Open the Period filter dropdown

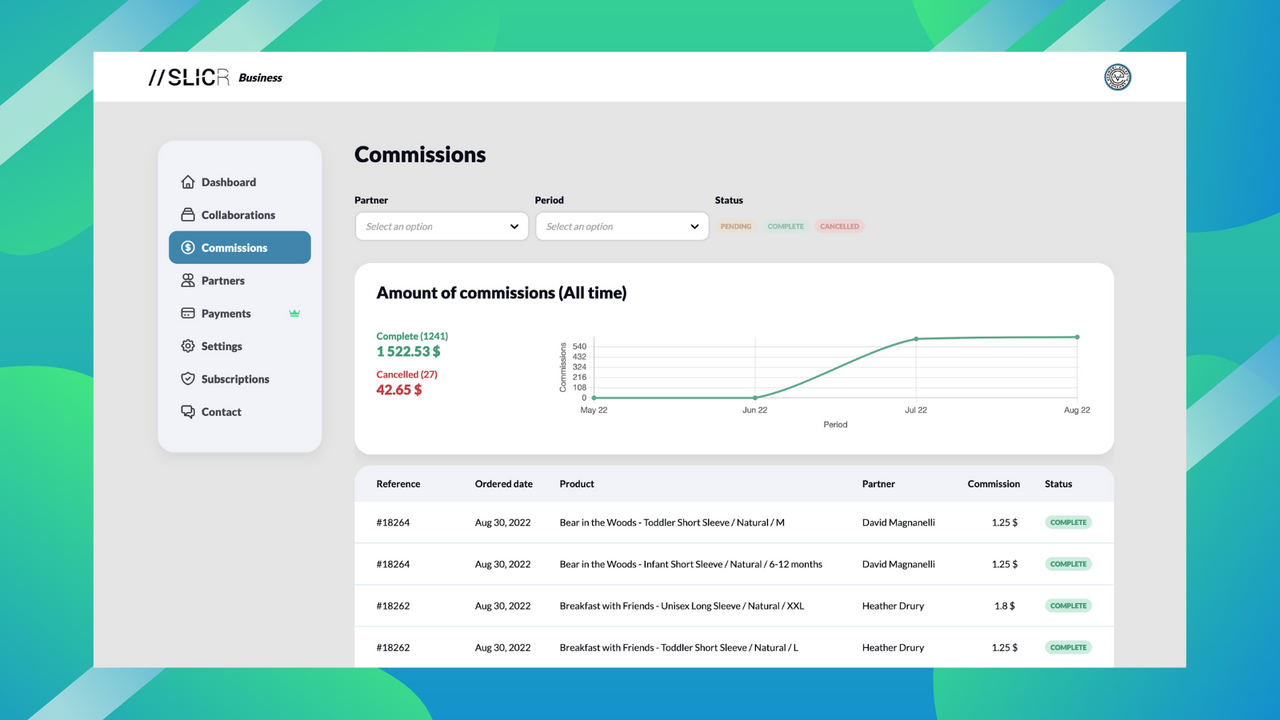(622, 226)
